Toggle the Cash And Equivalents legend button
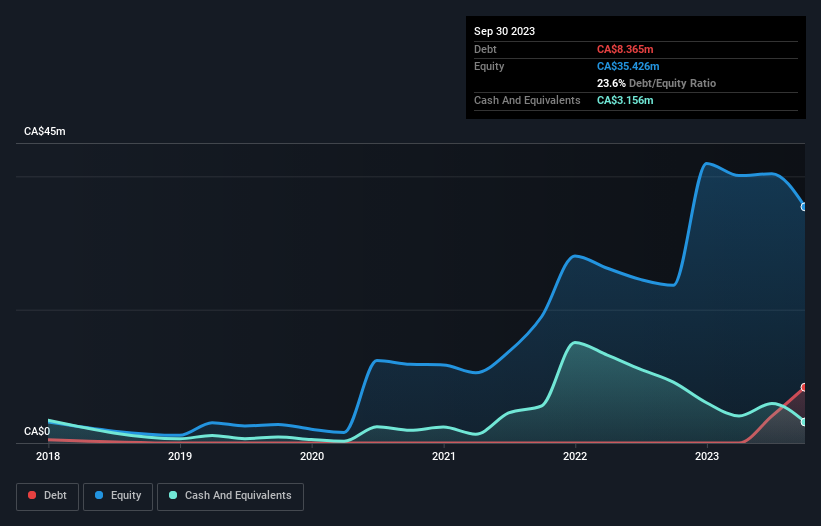821x526 pixels. point(230,496)
